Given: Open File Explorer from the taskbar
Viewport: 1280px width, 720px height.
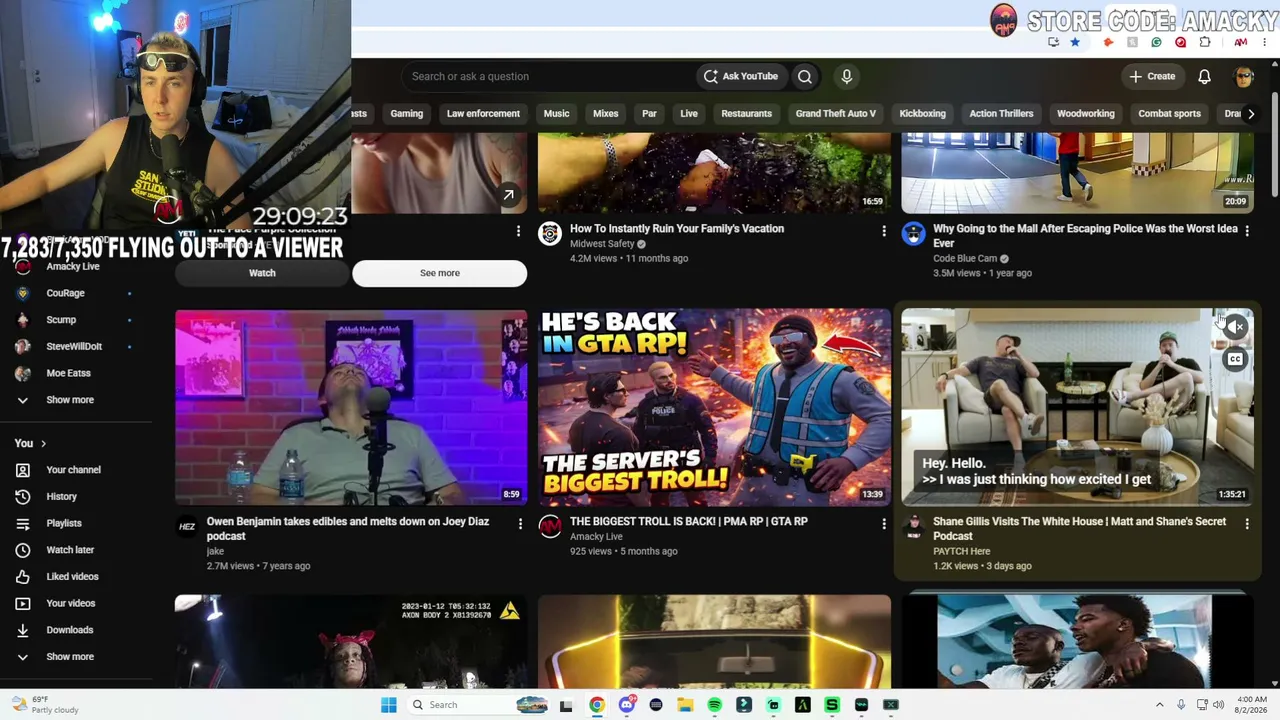Looking at the screenshot, I should [x=685, y=705].
